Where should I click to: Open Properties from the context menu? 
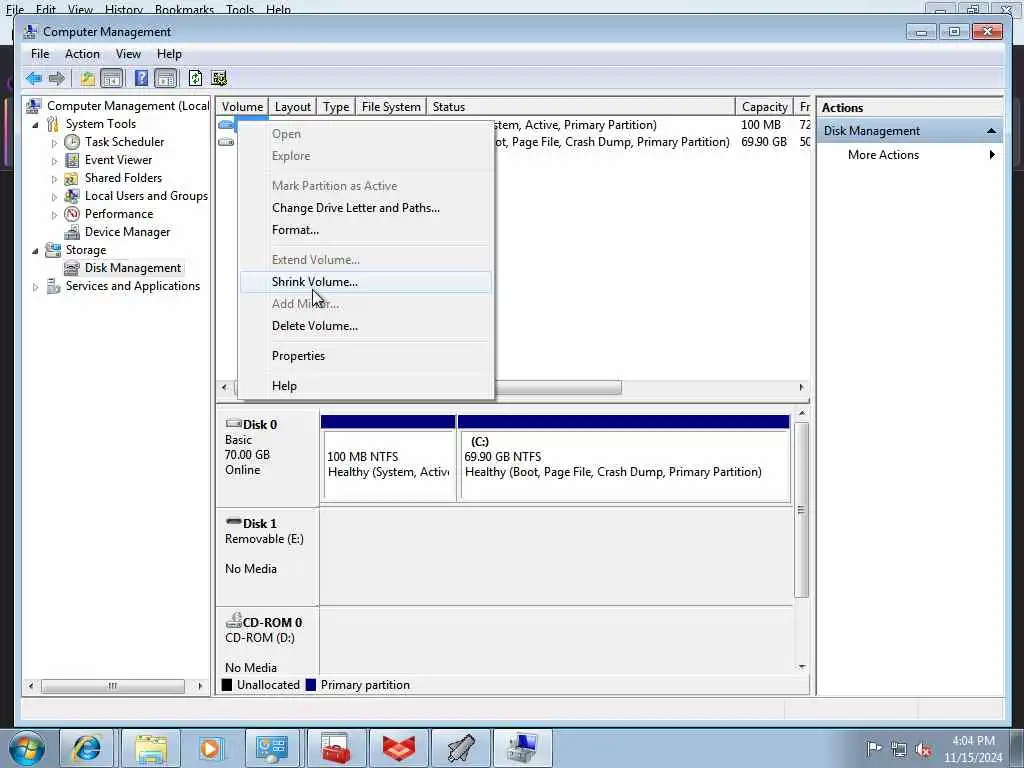365,356
